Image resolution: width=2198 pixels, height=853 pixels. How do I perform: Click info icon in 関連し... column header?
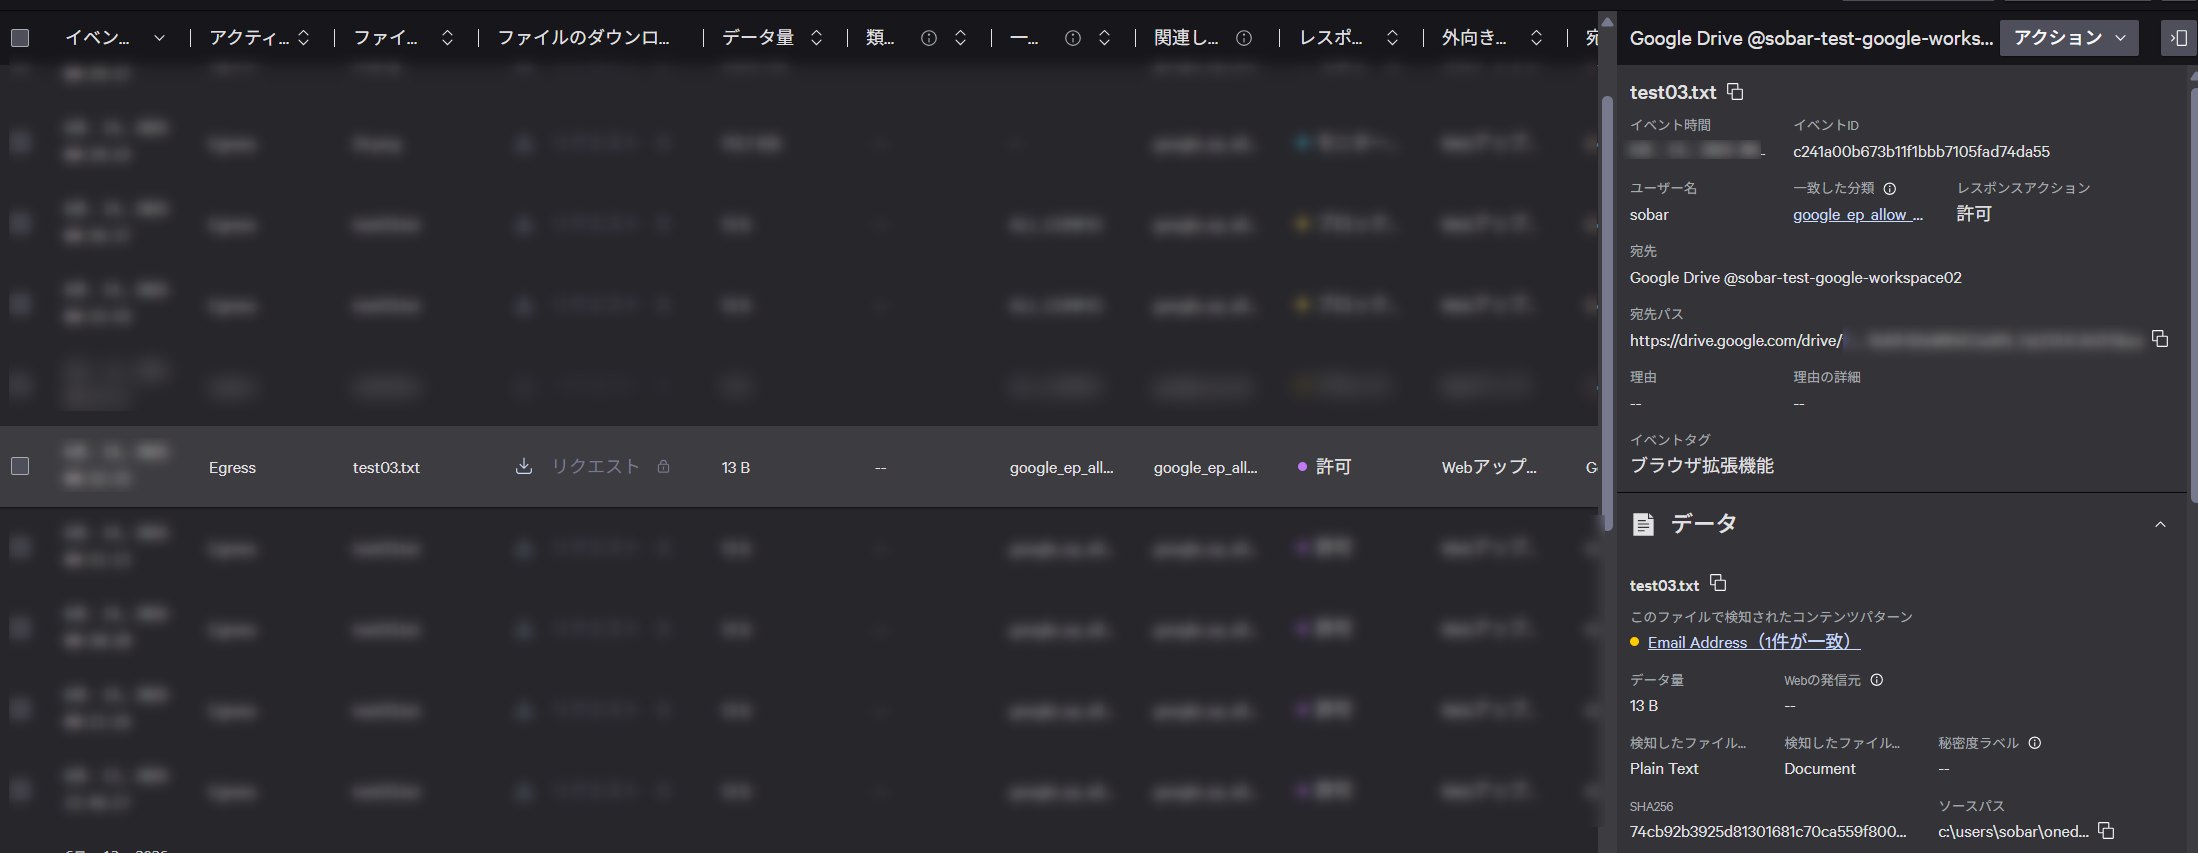(x=1244, y=38)
